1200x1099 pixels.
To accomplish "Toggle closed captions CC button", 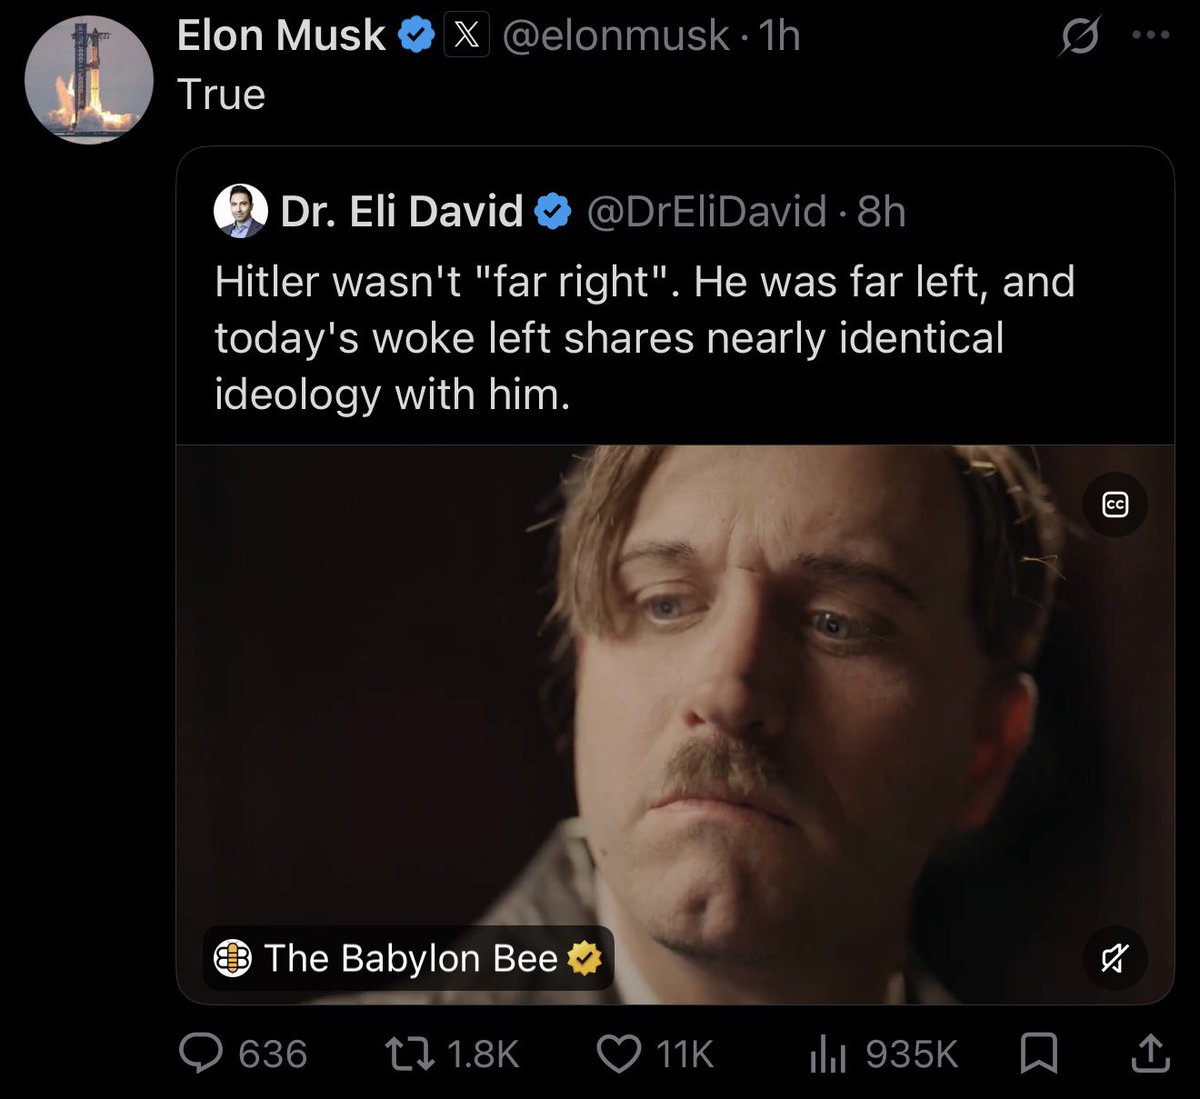I will (x=1115, y=505).
